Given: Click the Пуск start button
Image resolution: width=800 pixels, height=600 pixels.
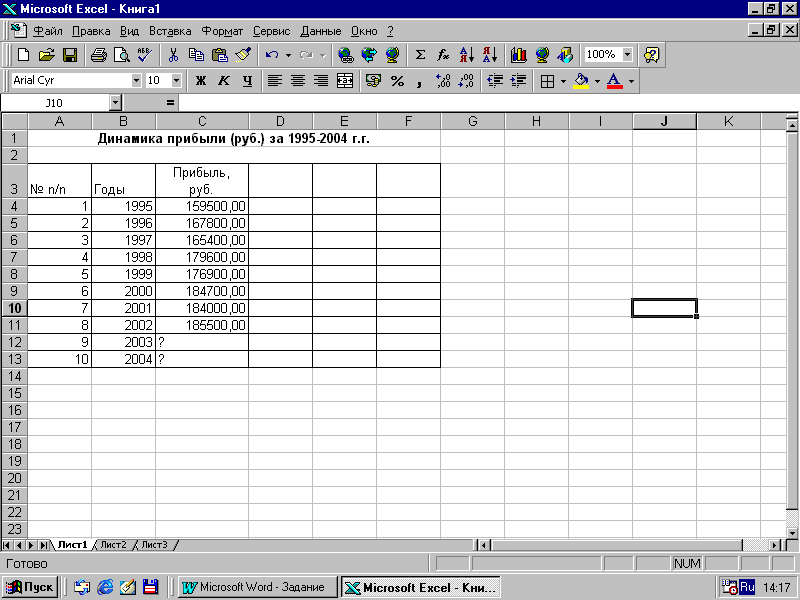Looking at the screenshot, I should click(x=31, y=587).
